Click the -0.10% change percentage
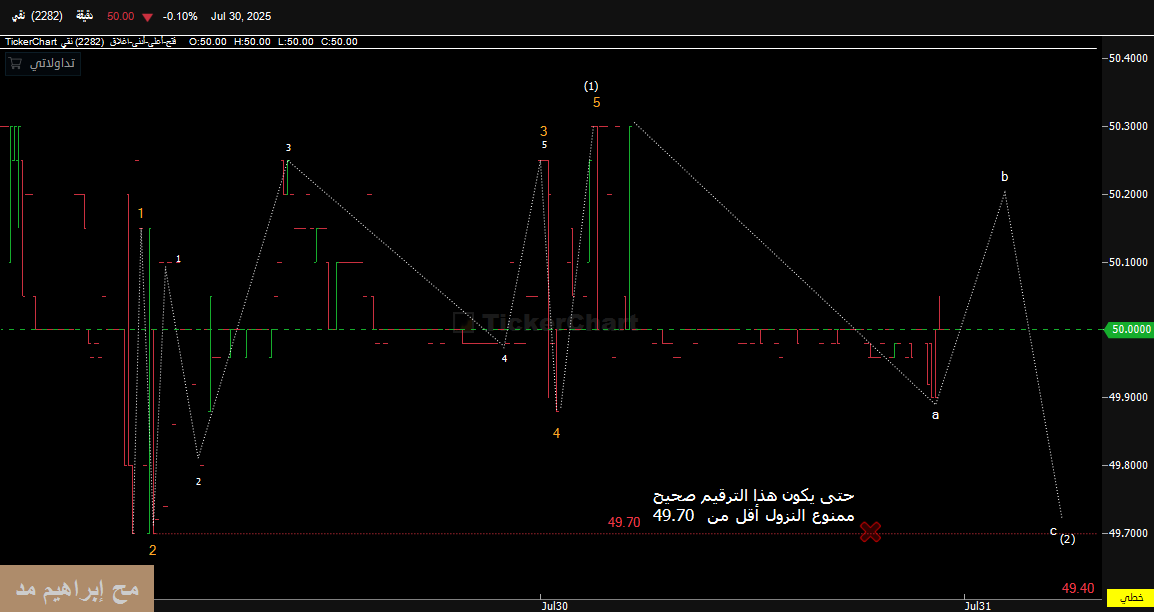 (180, 16)
